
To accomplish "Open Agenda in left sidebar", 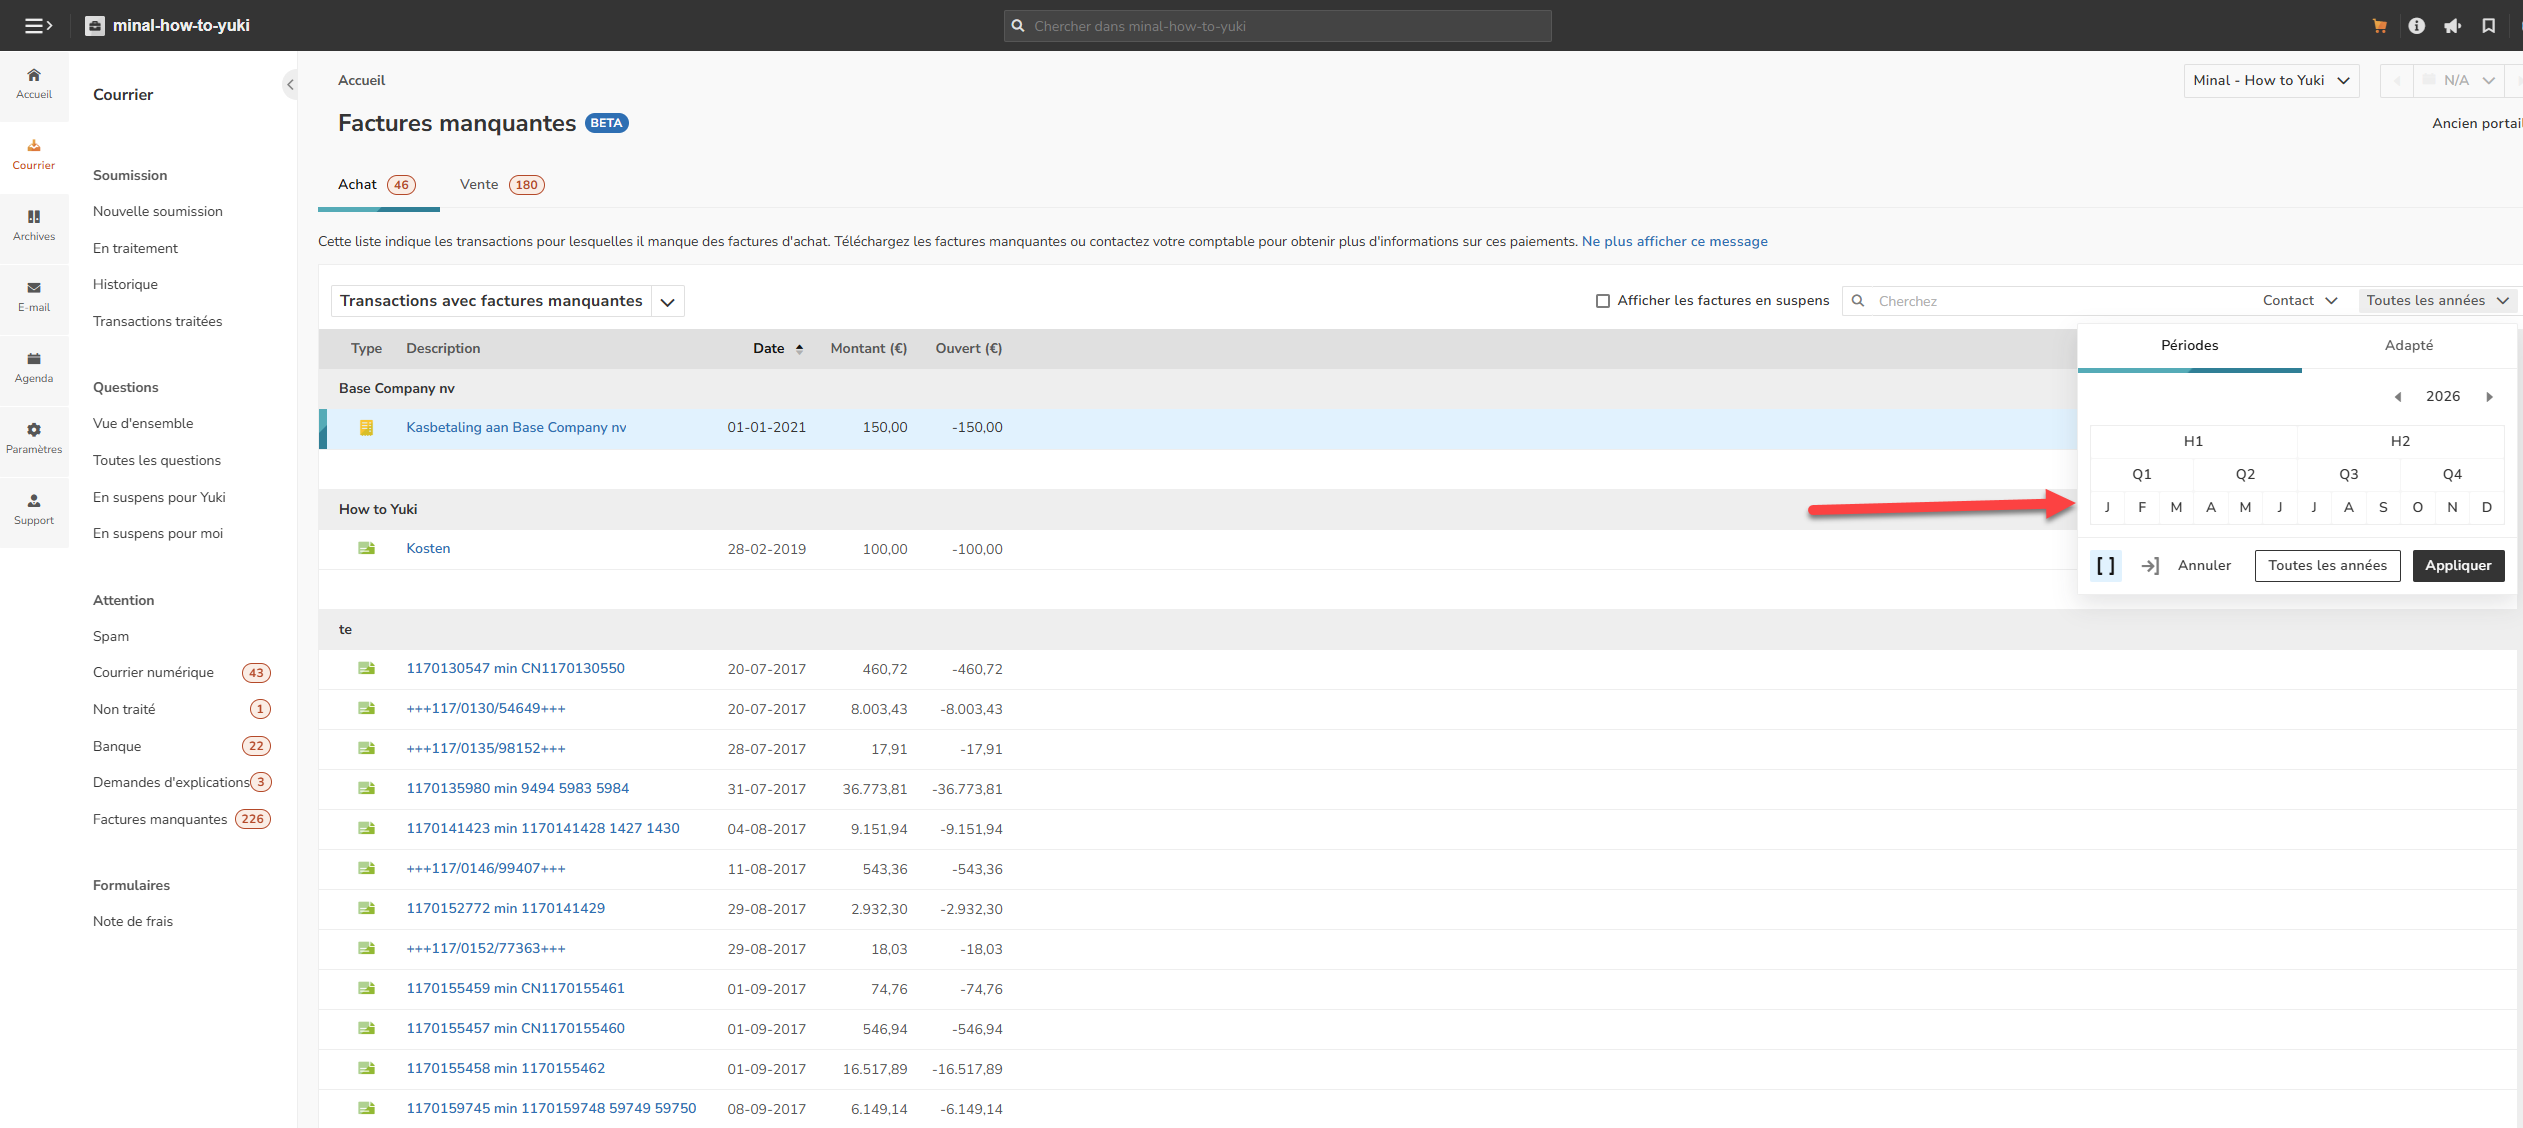I will (x=34, y=367).
